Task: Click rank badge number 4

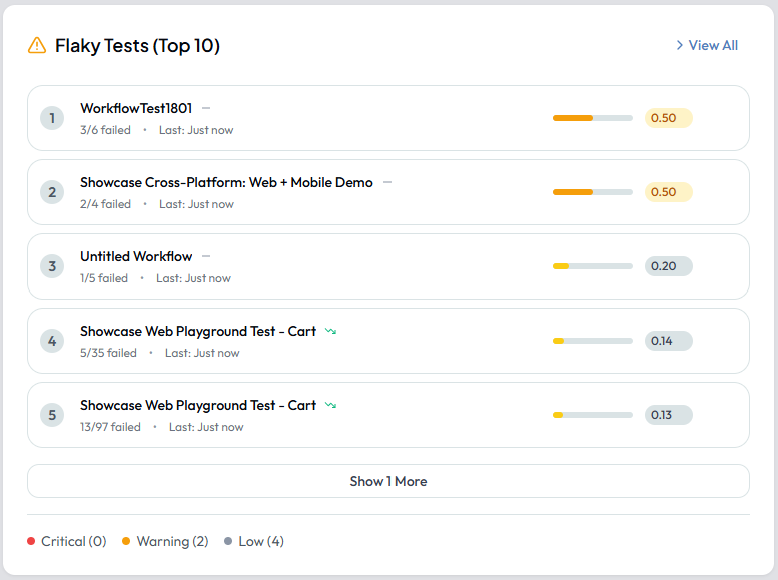Action: coord(52,341)
